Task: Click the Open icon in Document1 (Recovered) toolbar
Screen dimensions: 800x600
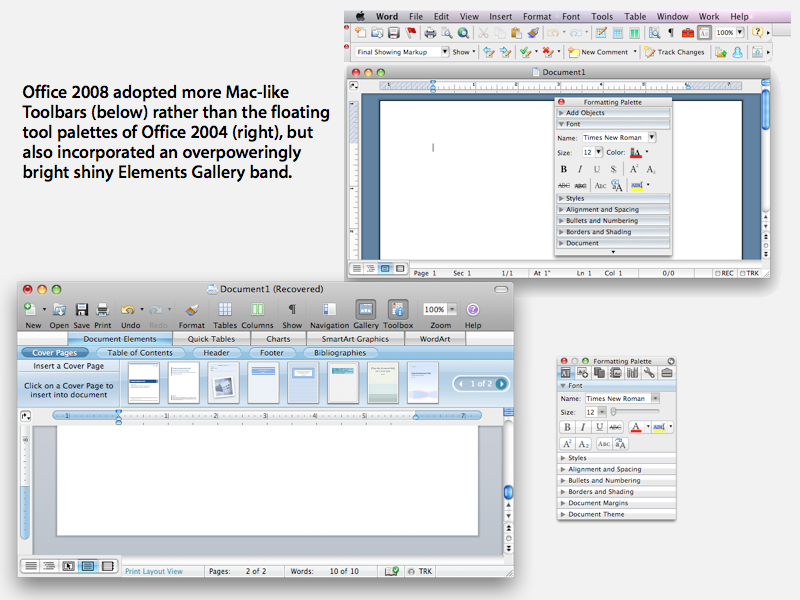Action: pos(59,309)
